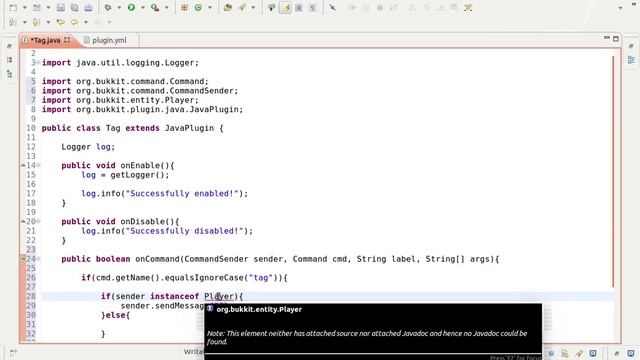Open the External Tools dropdown arrow
The image size is (640, 360).
pyautogui.click(x=166, y=8)
